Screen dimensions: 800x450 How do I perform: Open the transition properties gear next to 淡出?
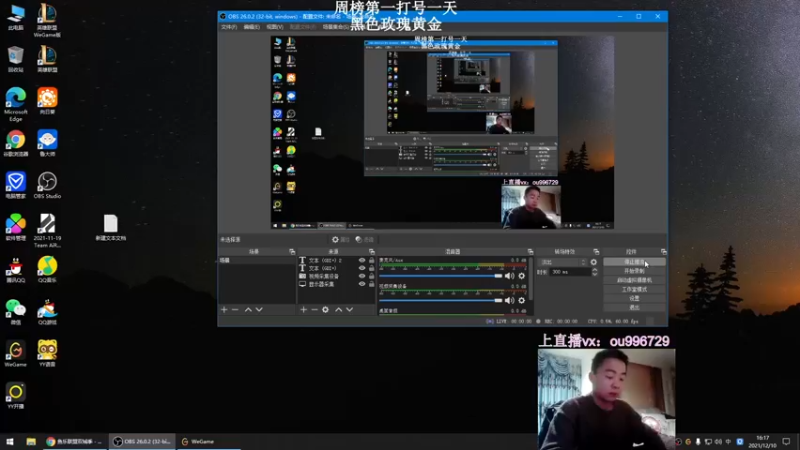(593, 262)
